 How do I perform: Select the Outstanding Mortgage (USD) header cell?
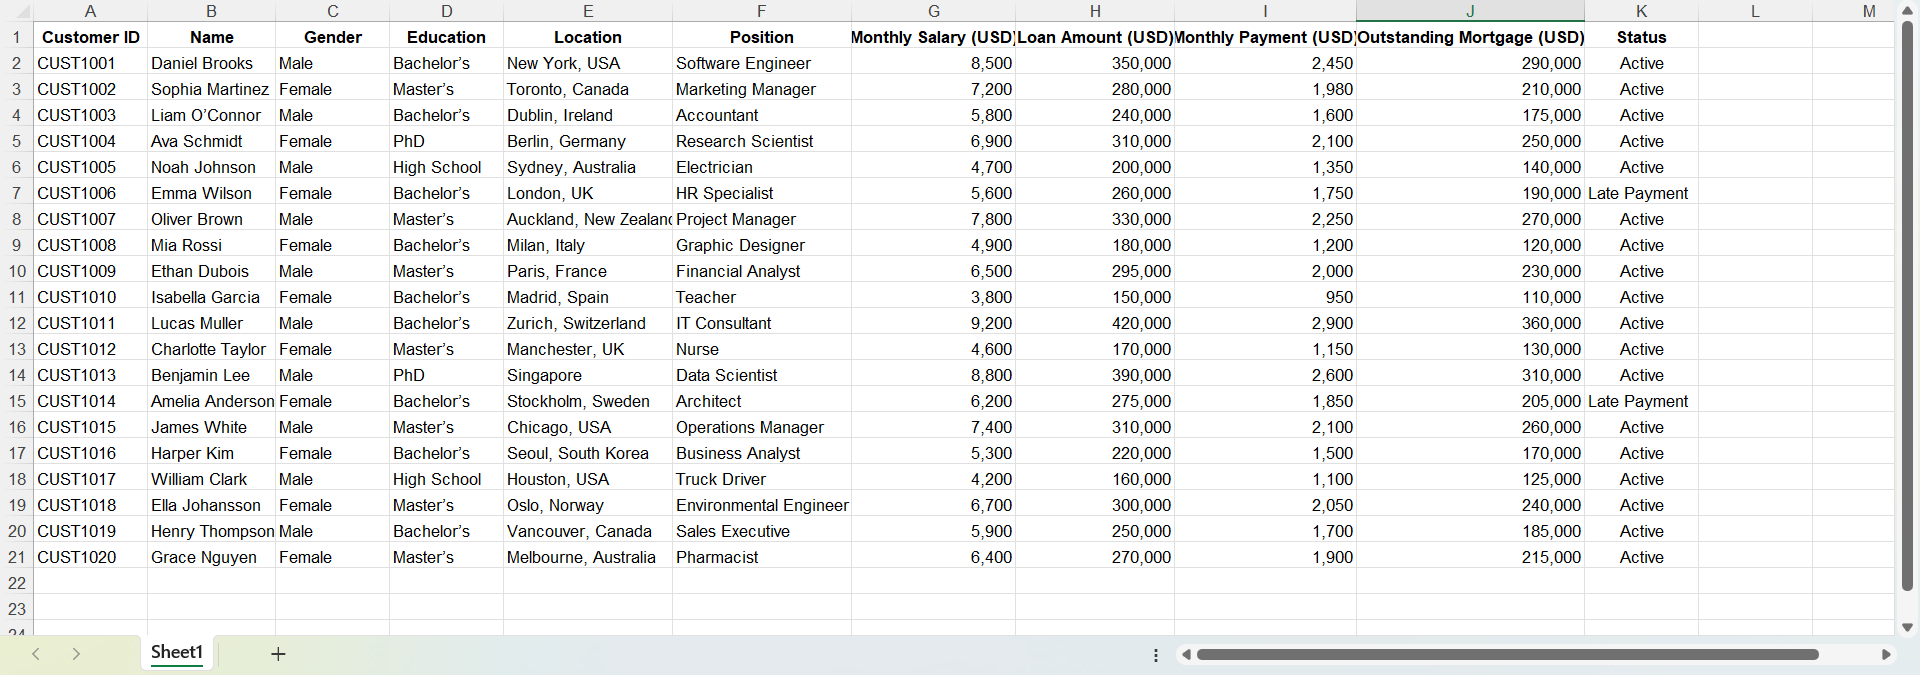point(1470,37)
